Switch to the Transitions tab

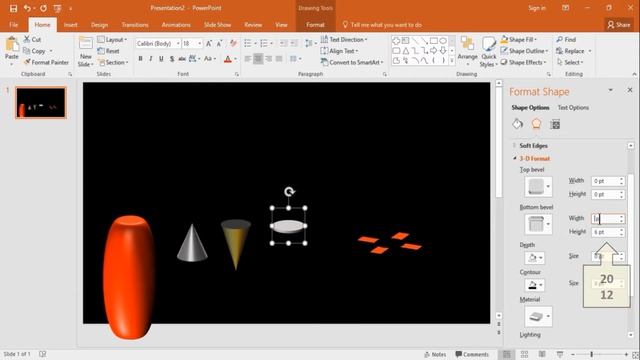tap(135, 25)
